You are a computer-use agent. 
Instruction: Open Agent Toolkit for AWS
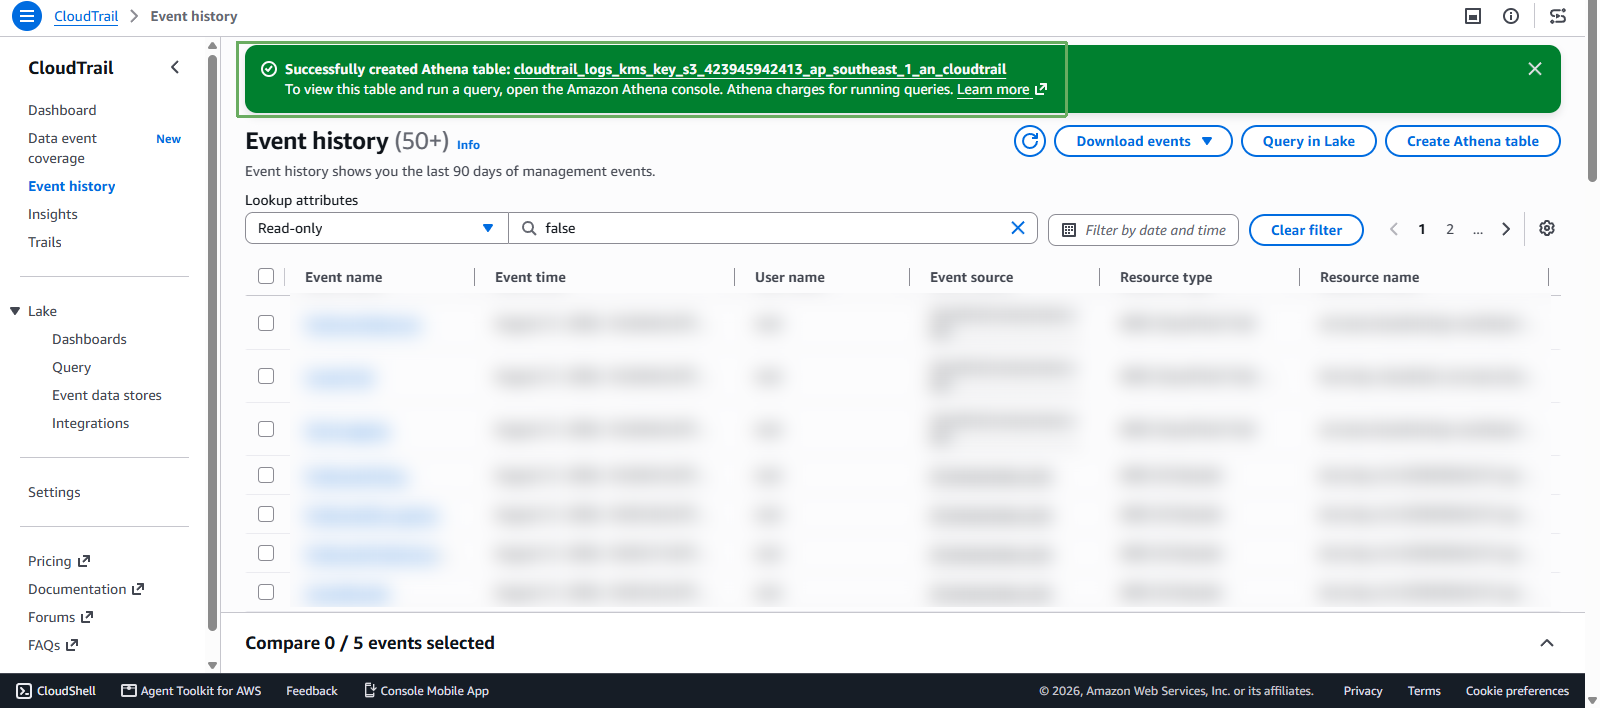[191, 691]
